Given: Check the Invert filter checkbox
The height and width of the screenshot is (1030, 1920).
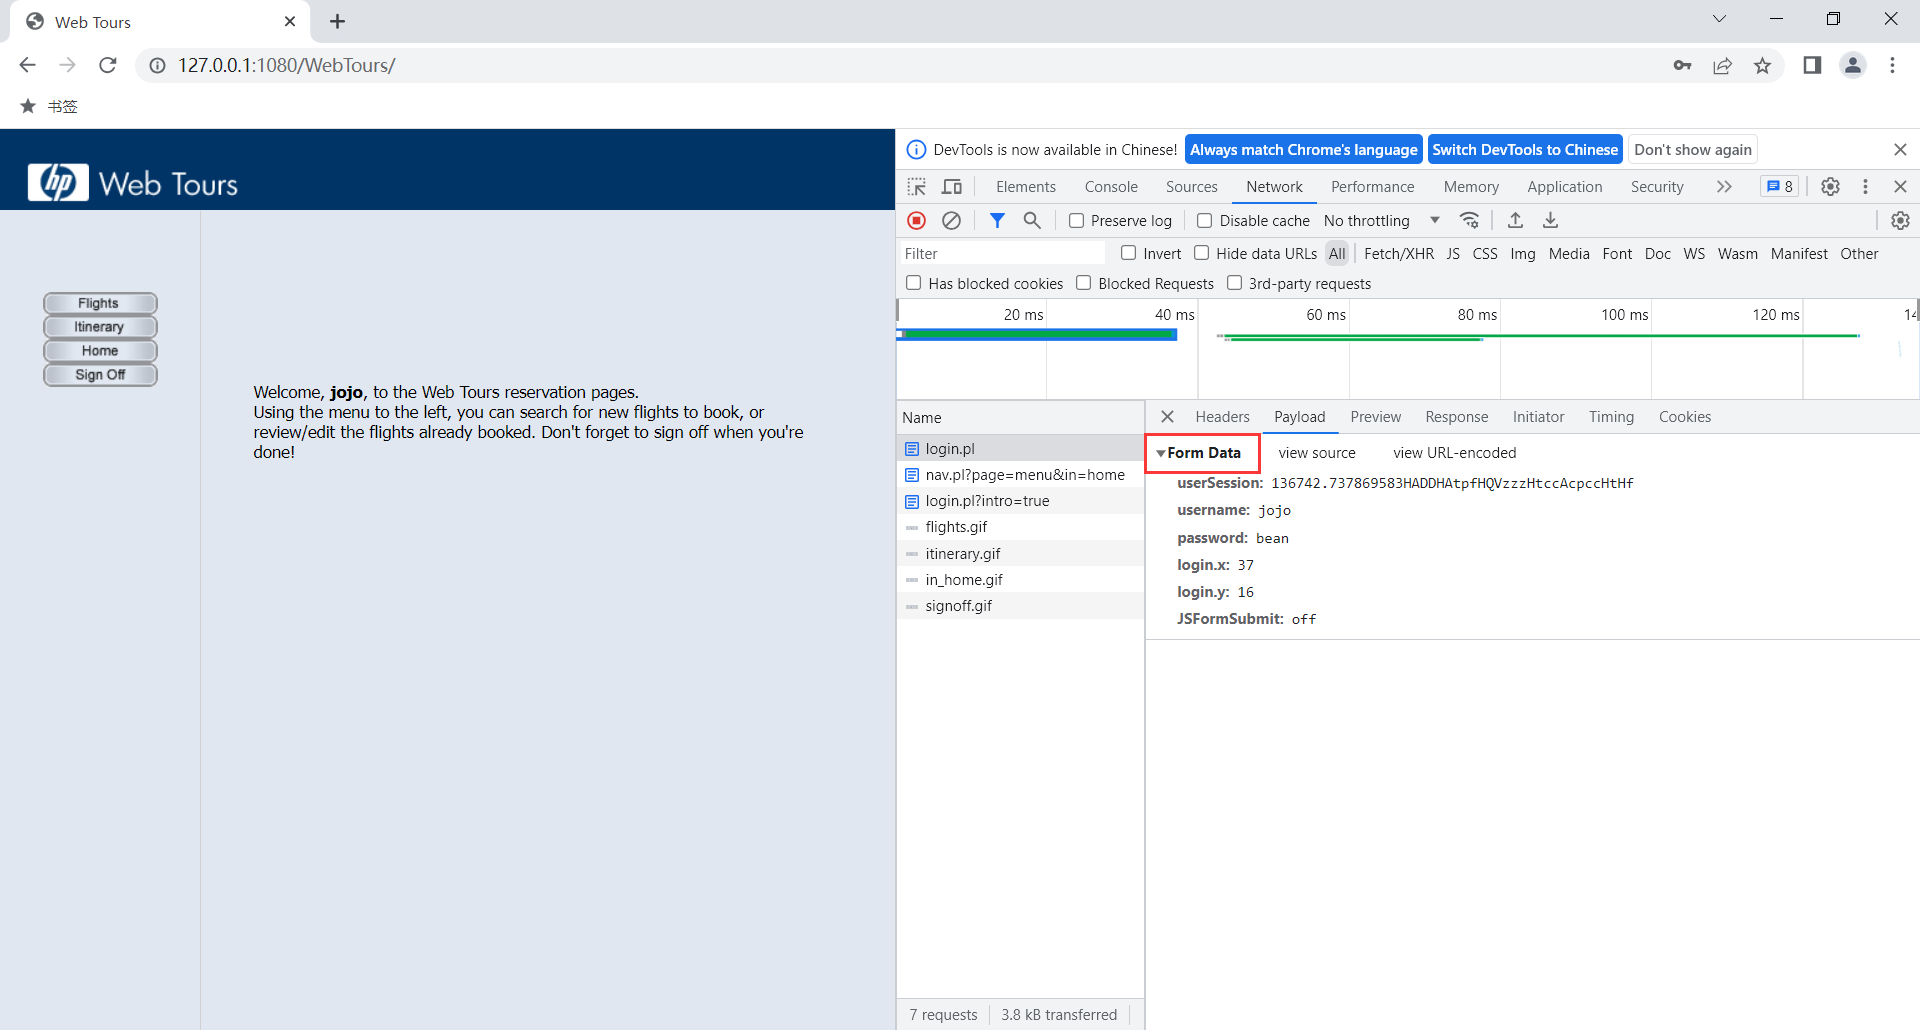Looking at the screenshot, I should pos(1128,253).
